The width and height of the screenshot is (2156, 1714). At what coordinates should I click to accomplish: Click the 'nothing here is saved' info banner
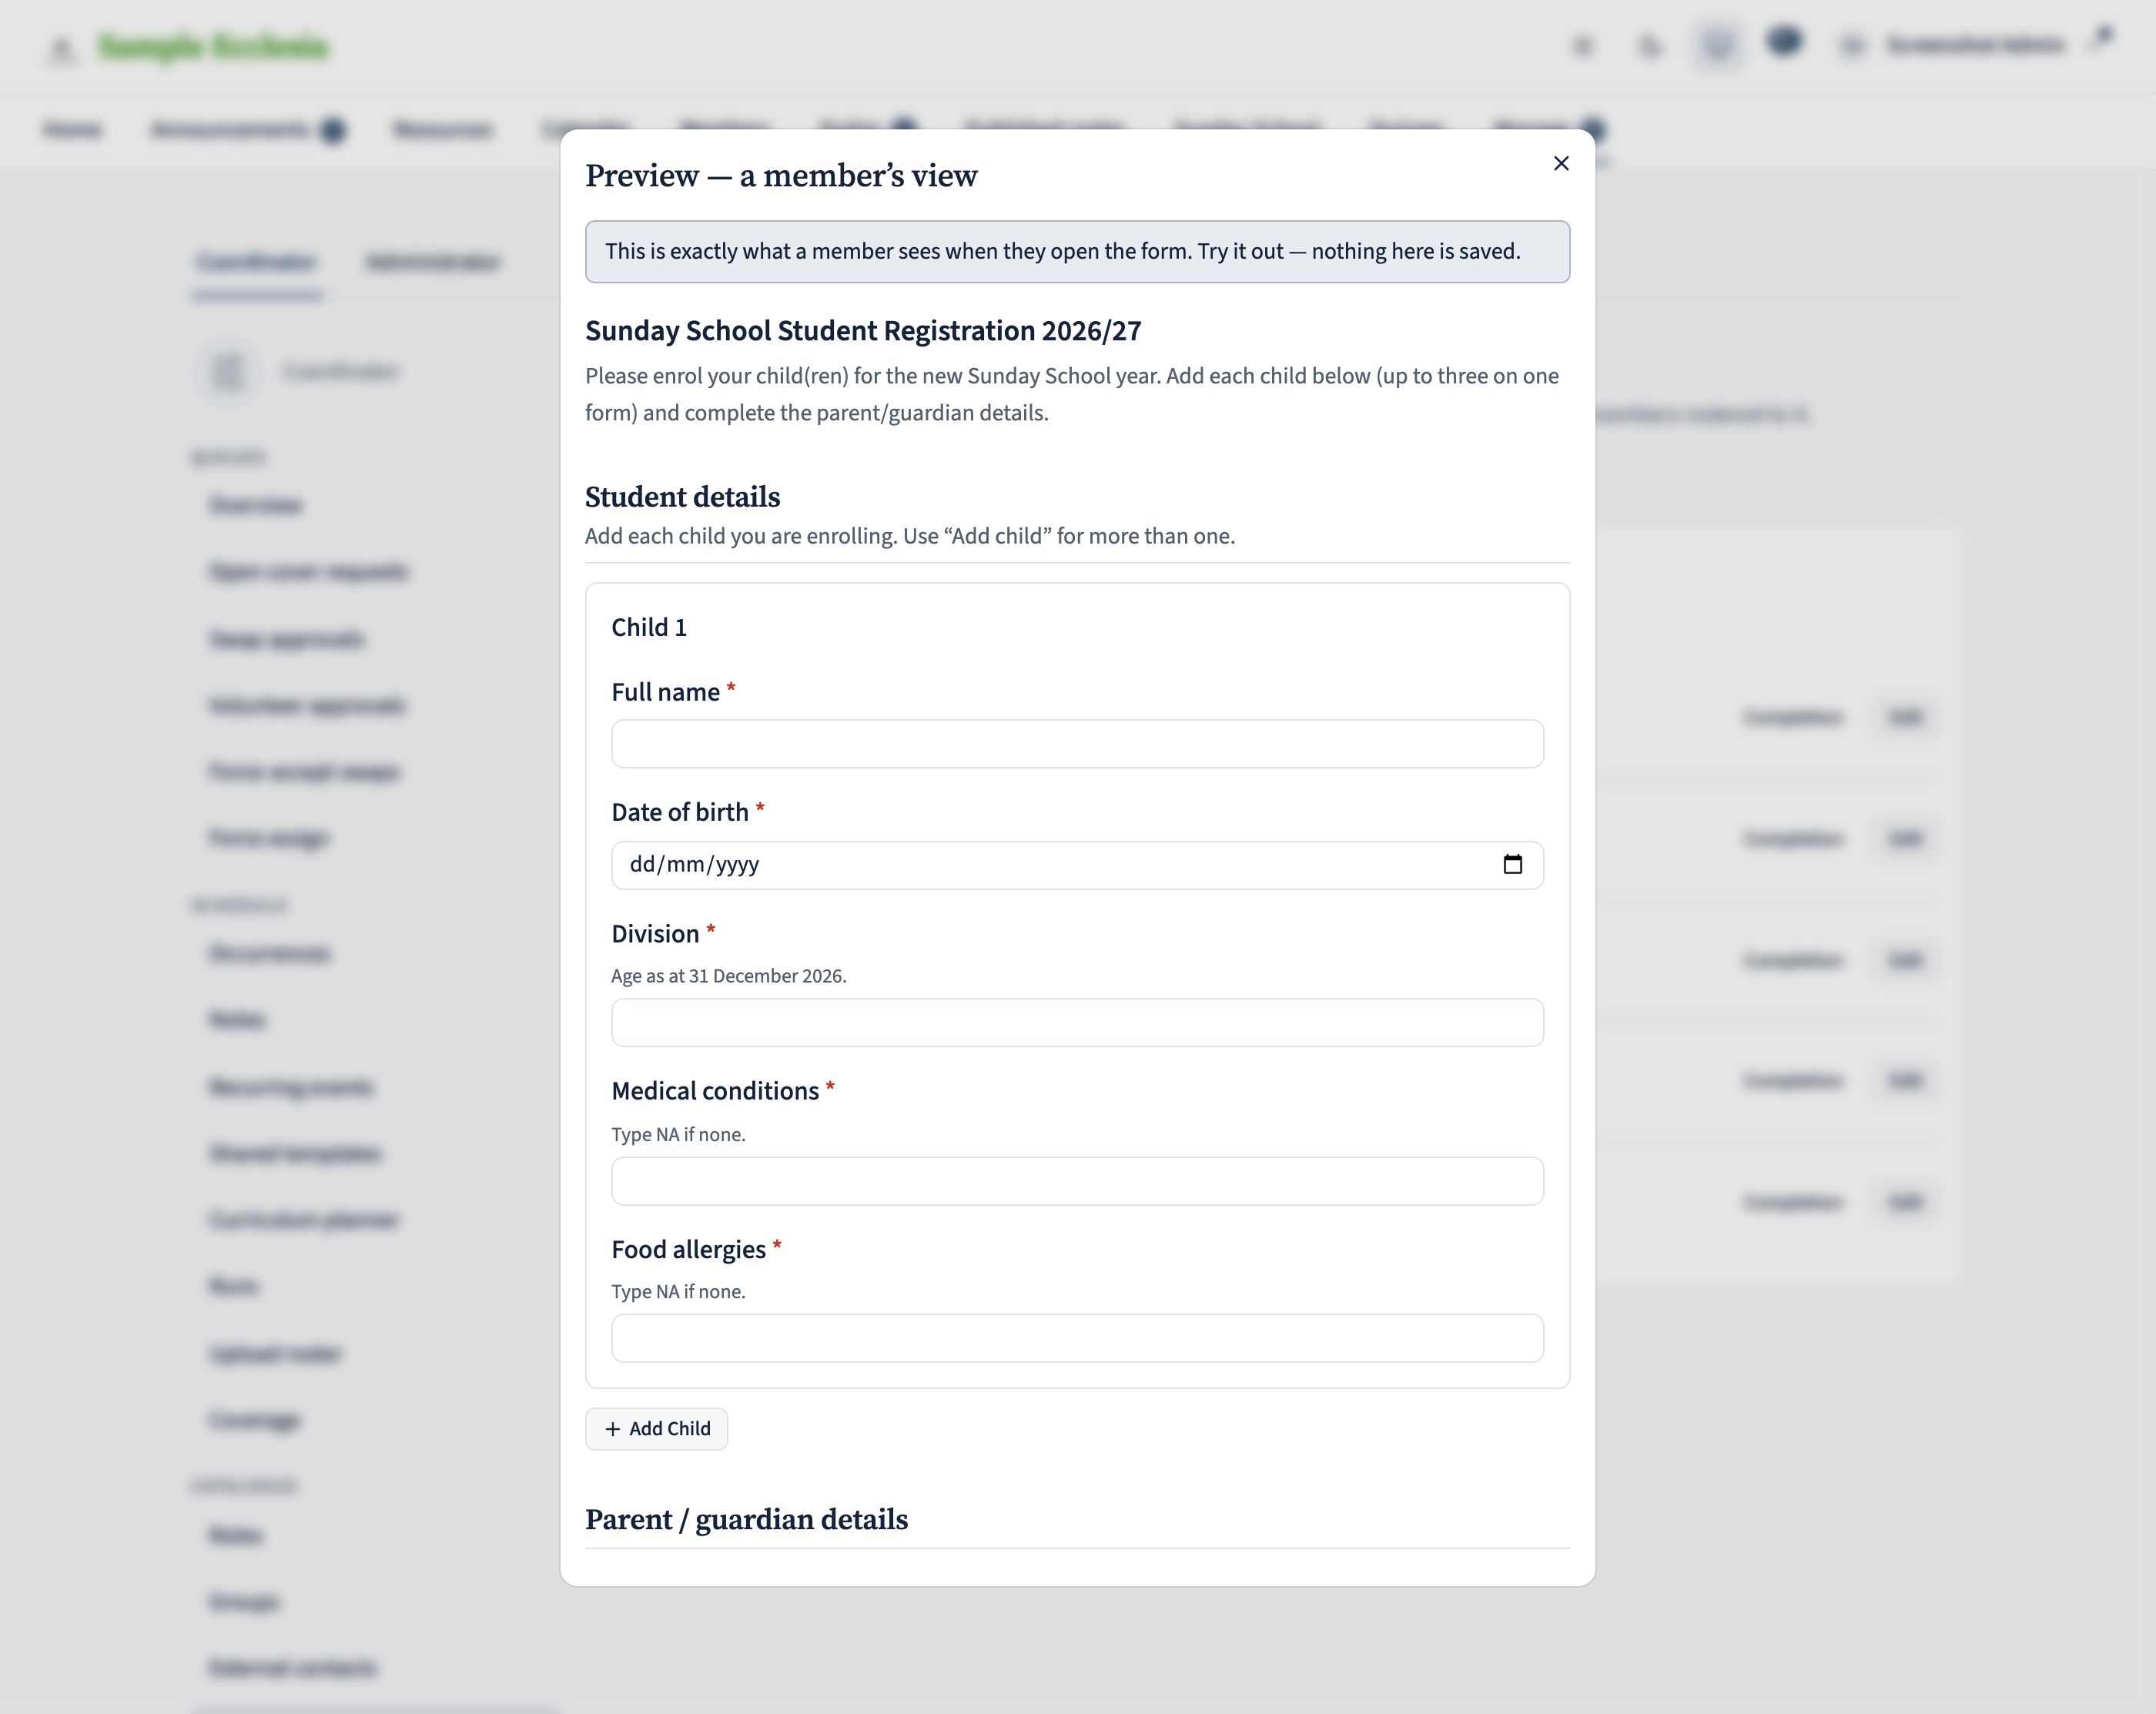(1077, 252)
